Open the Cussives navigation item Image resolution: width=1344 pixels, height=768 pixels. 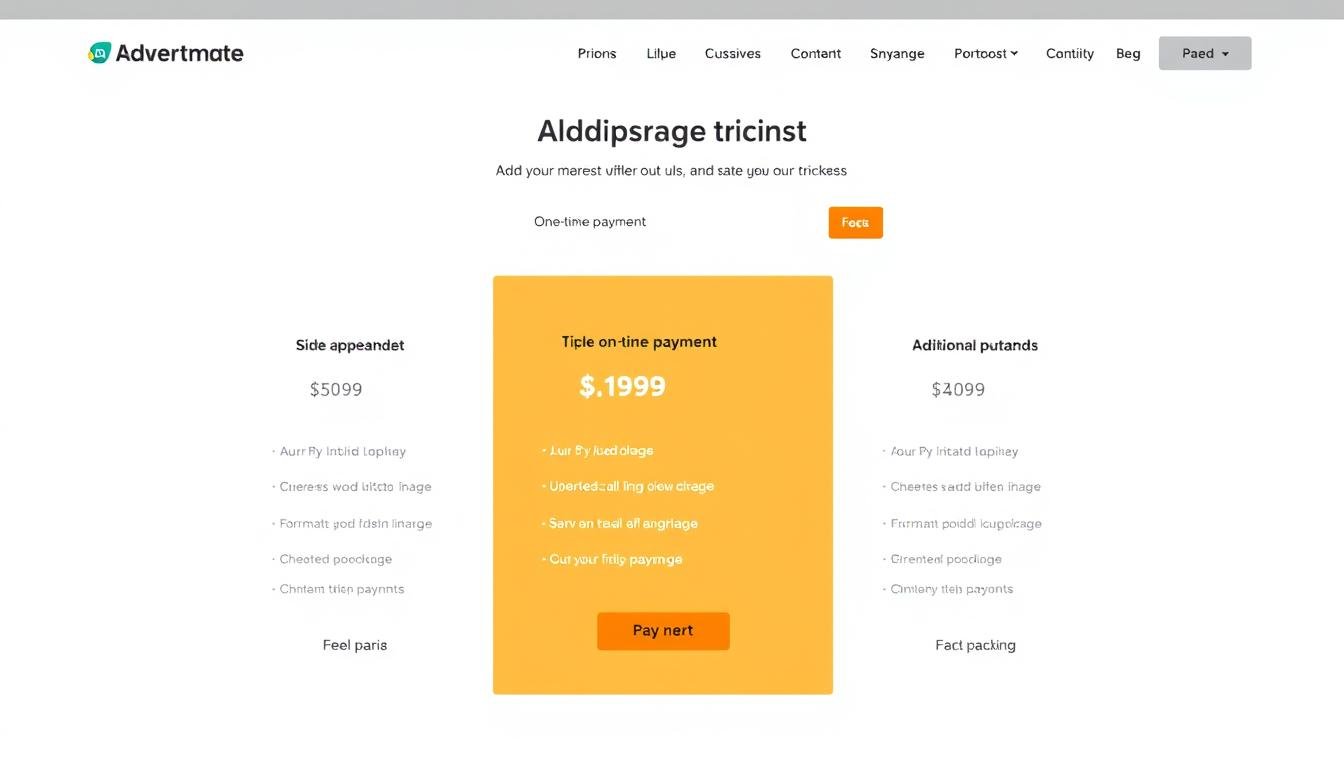point(733,54)
